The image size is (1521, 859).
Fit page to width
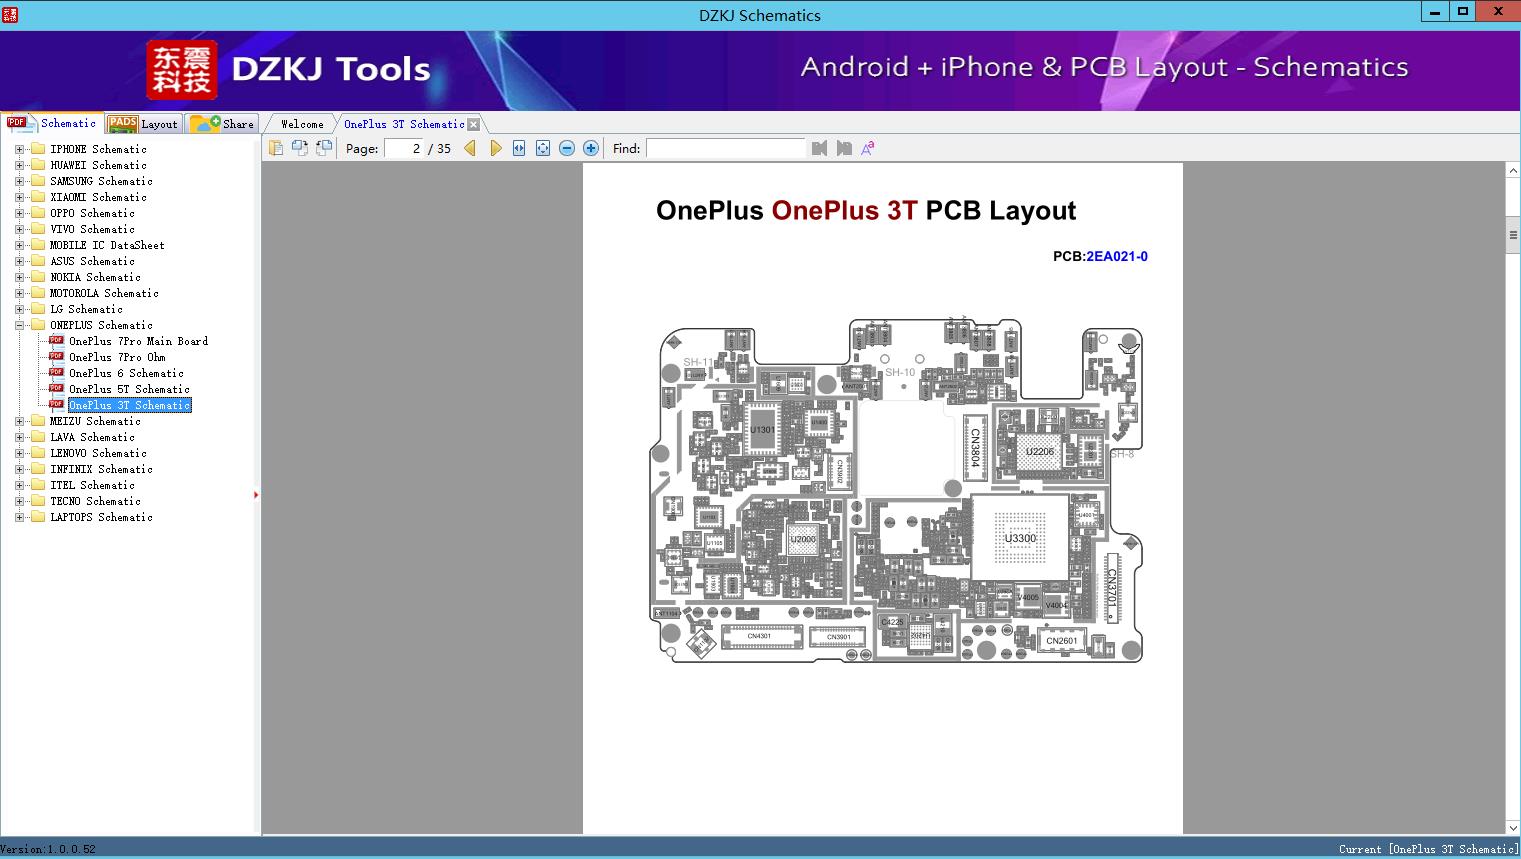pos(519,148)
